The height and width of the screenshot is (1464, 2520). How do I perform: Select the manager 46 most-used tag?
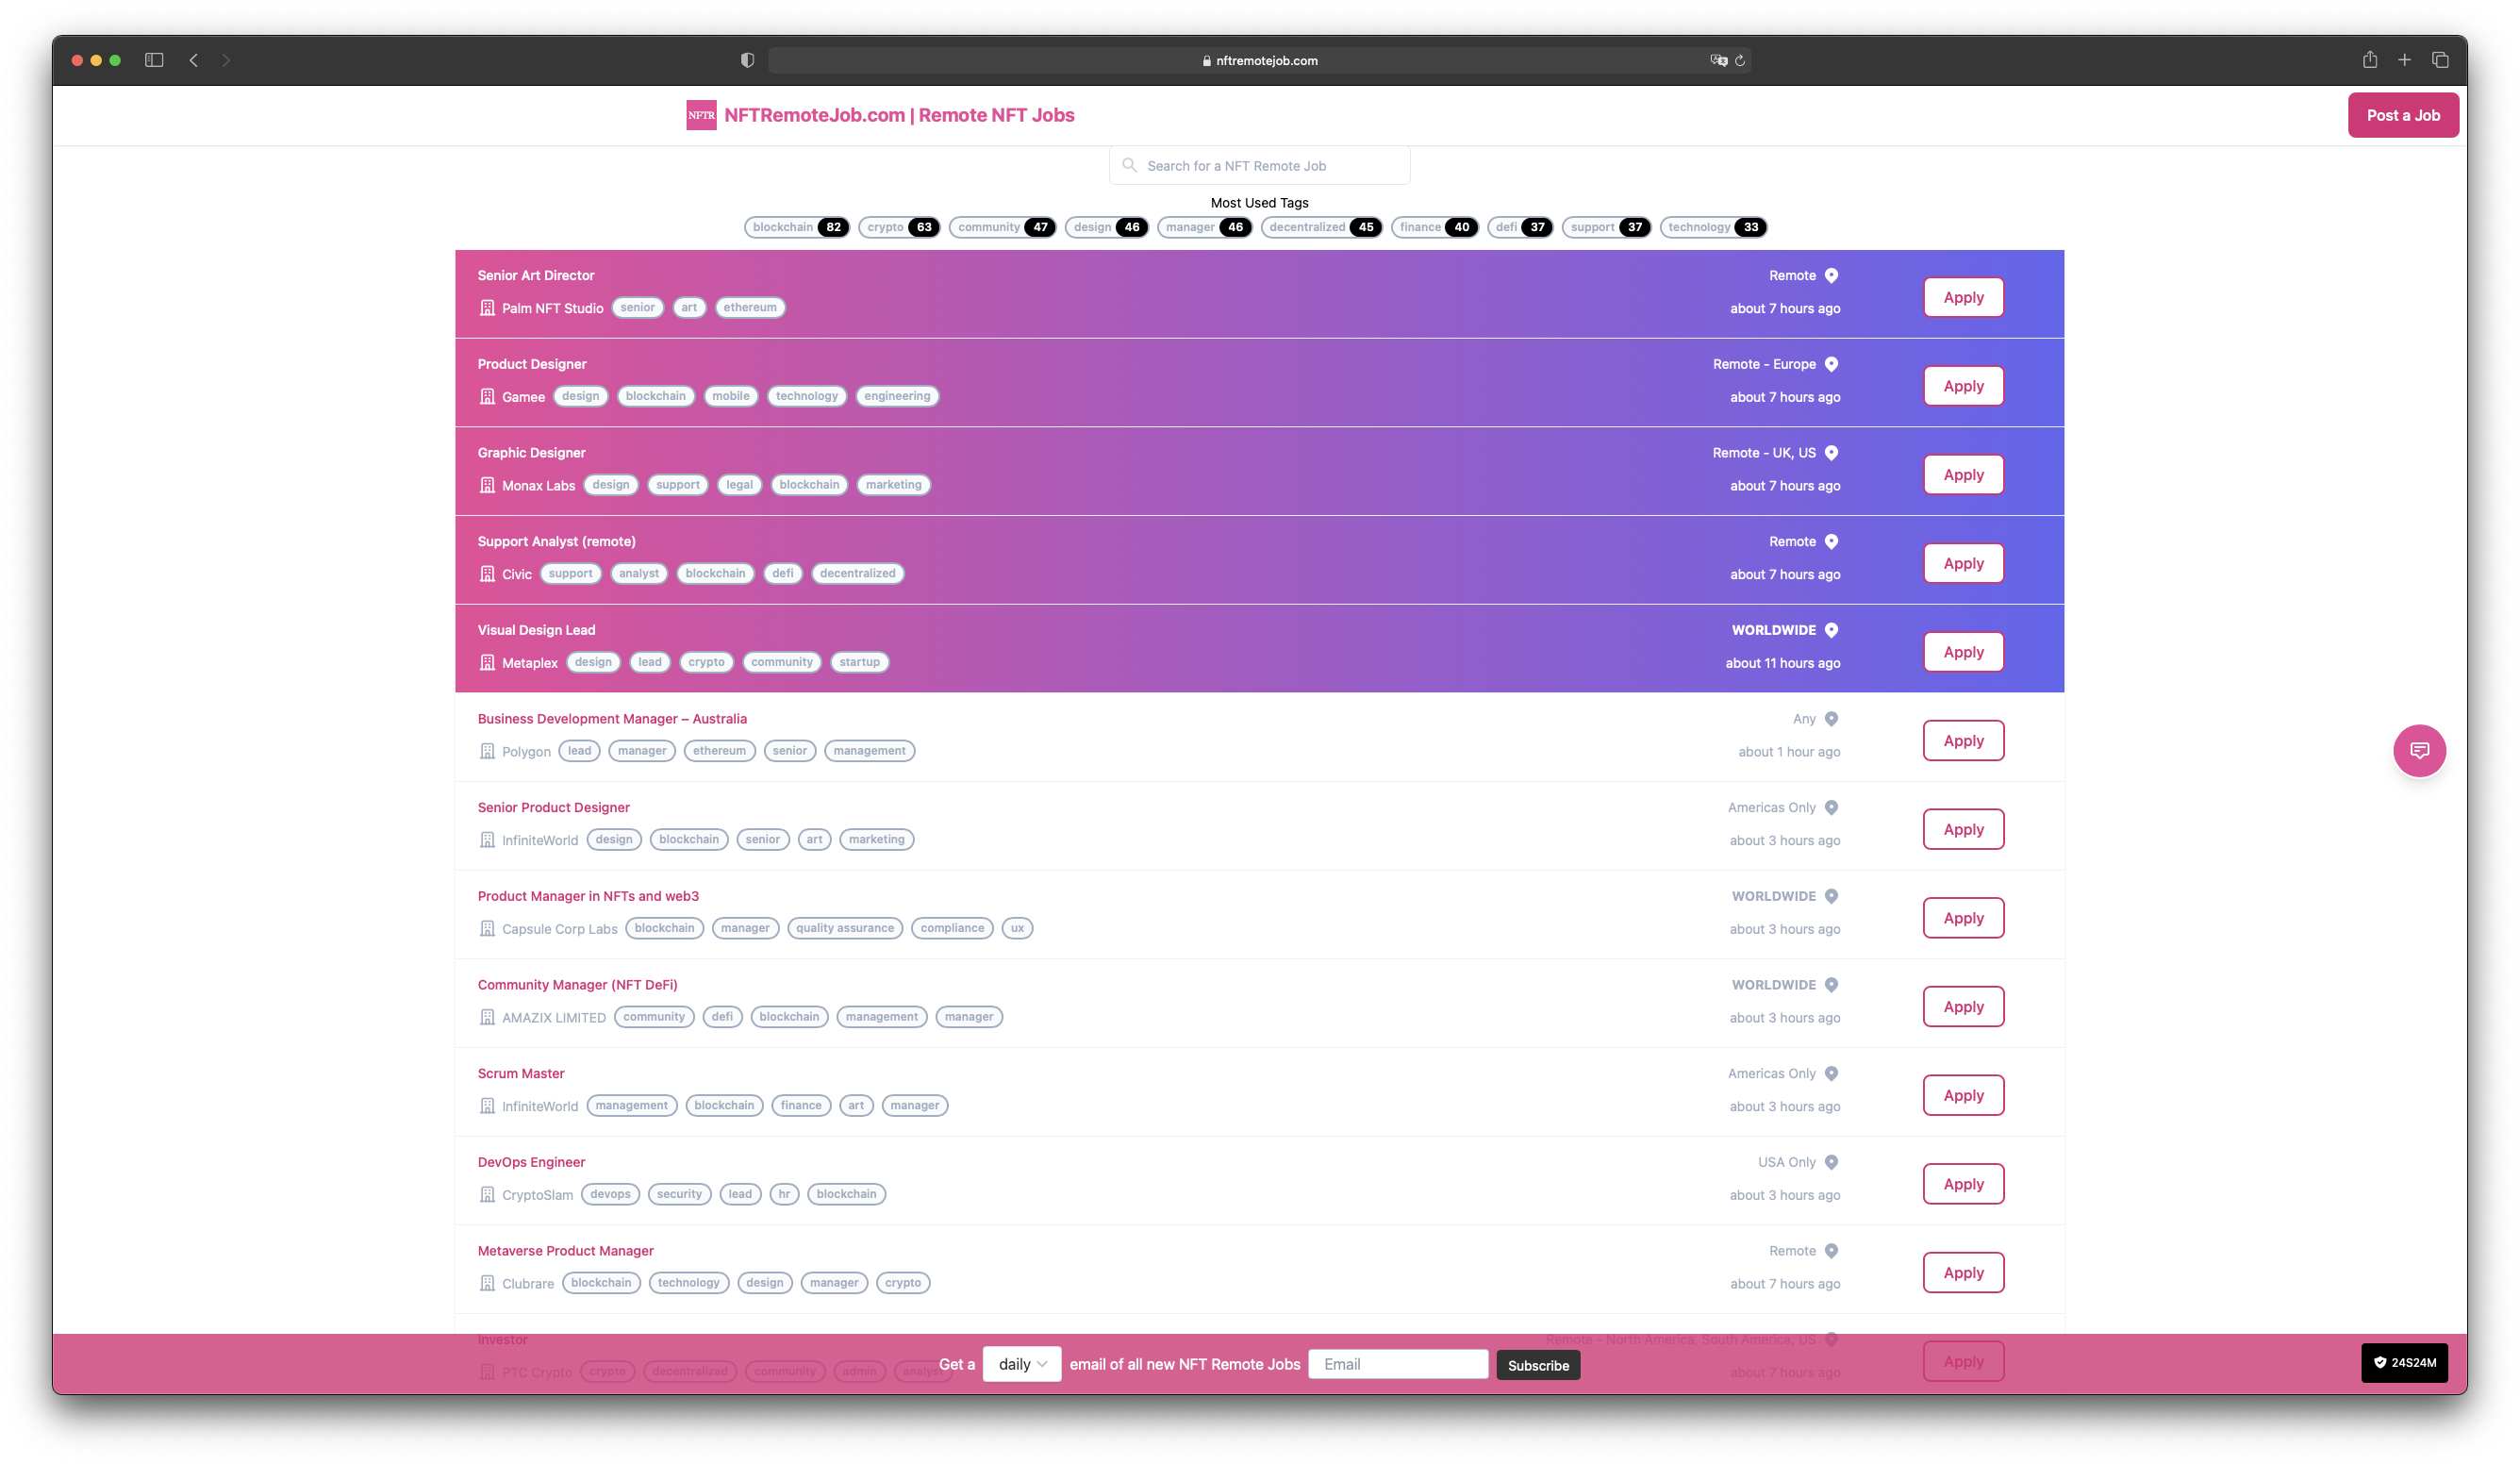(1204, 227)
